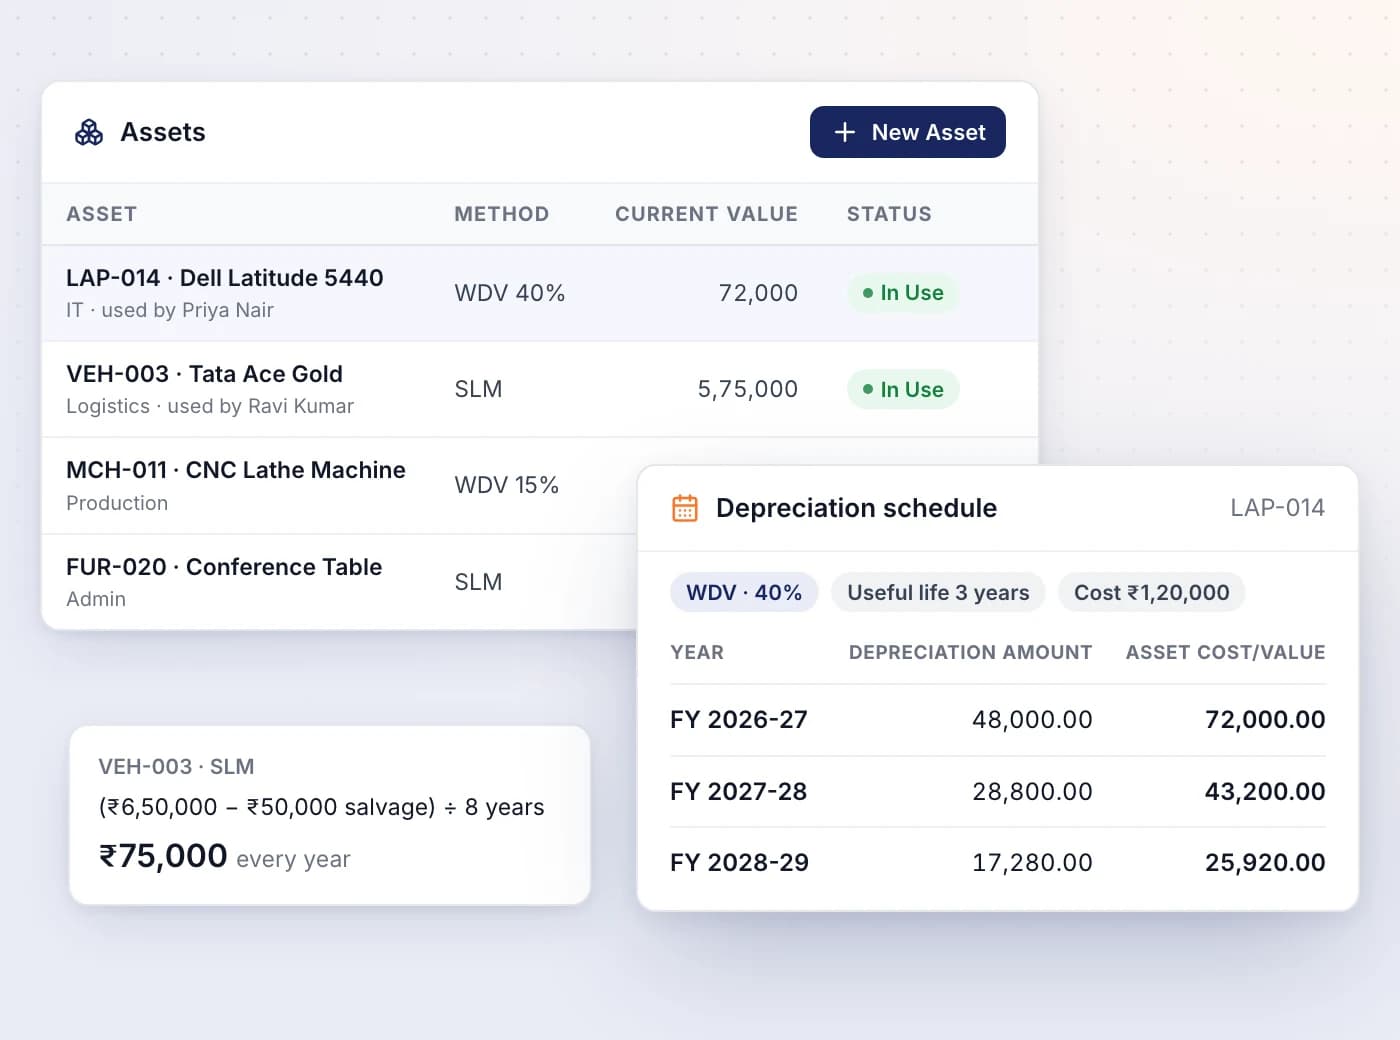This screenshot has height=1040, width=1400.
Task: Select the Useful life 3 years chip
Action: [938, 592]
